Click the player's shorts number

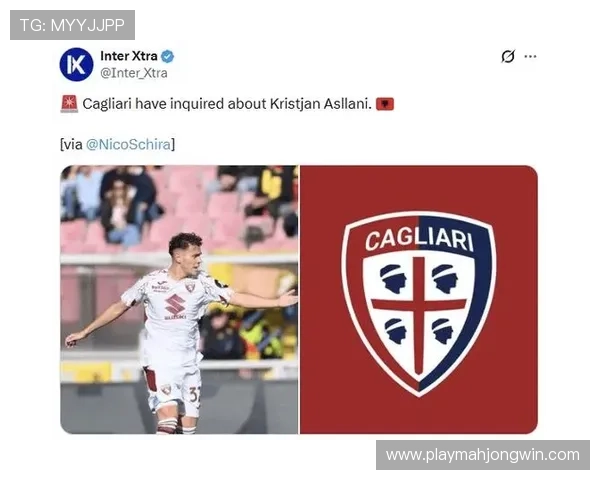coord(194,394)
